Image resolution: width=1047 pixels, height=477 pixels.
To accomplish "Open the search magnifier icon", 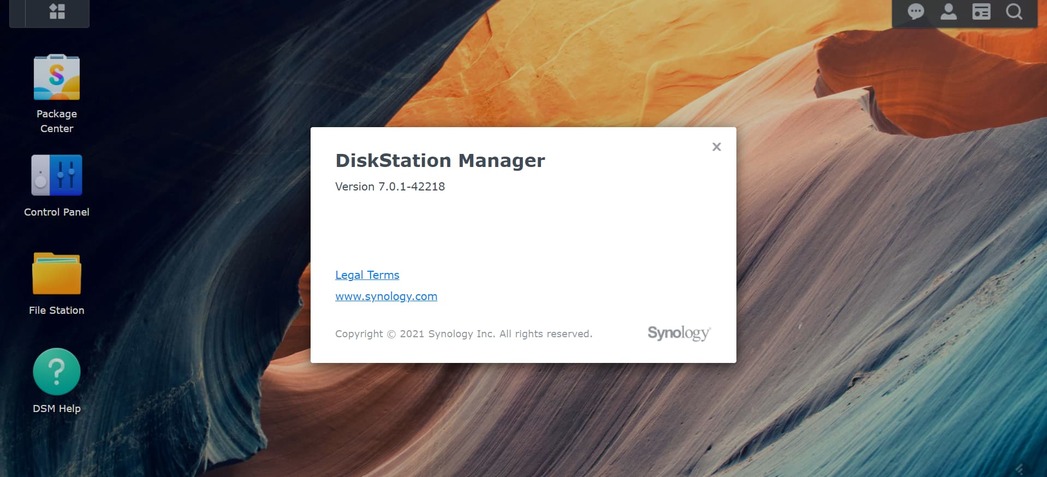I will pyautogui.click(x=1014, y=11).
